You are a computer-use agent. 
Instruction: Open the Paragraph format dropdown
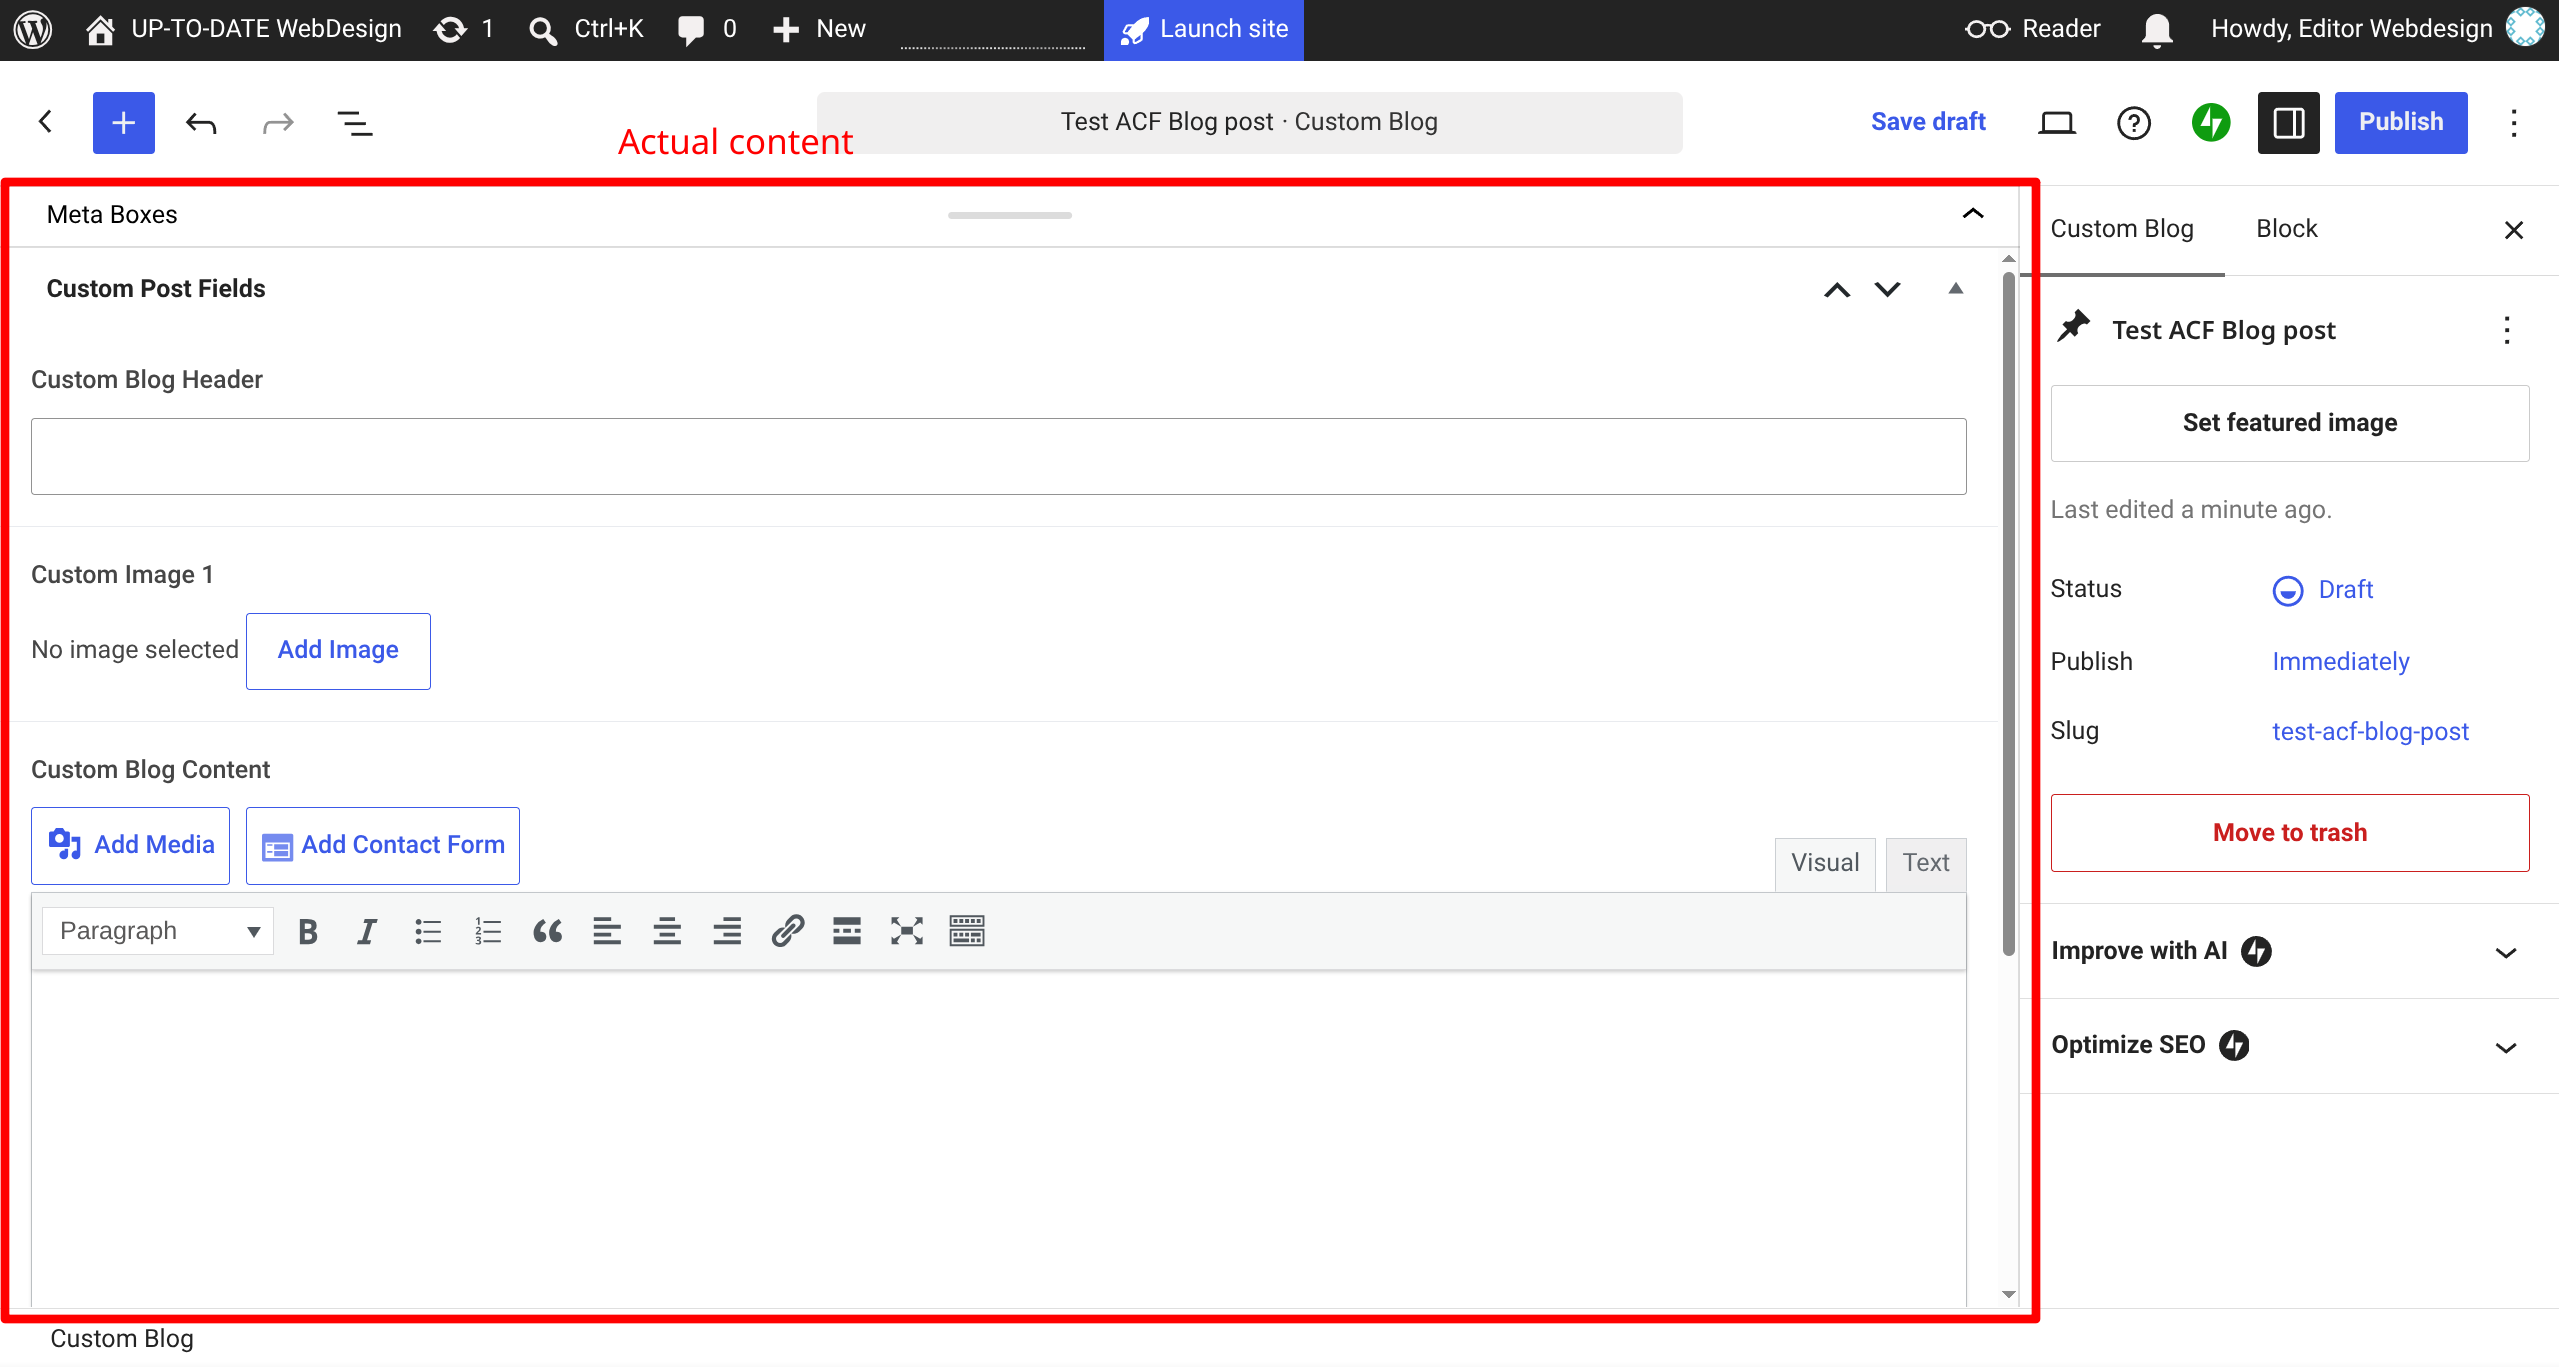pos(158,931)
